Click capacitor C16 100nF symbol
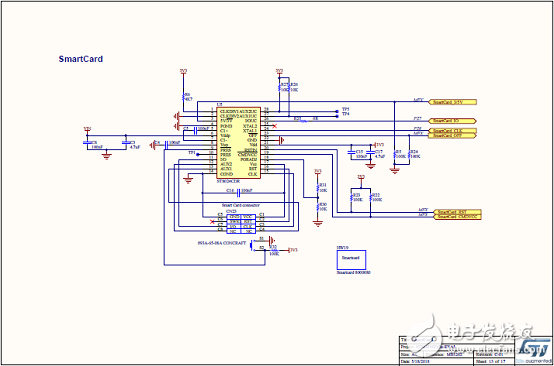Screen dimensions: 554x366 239,193
